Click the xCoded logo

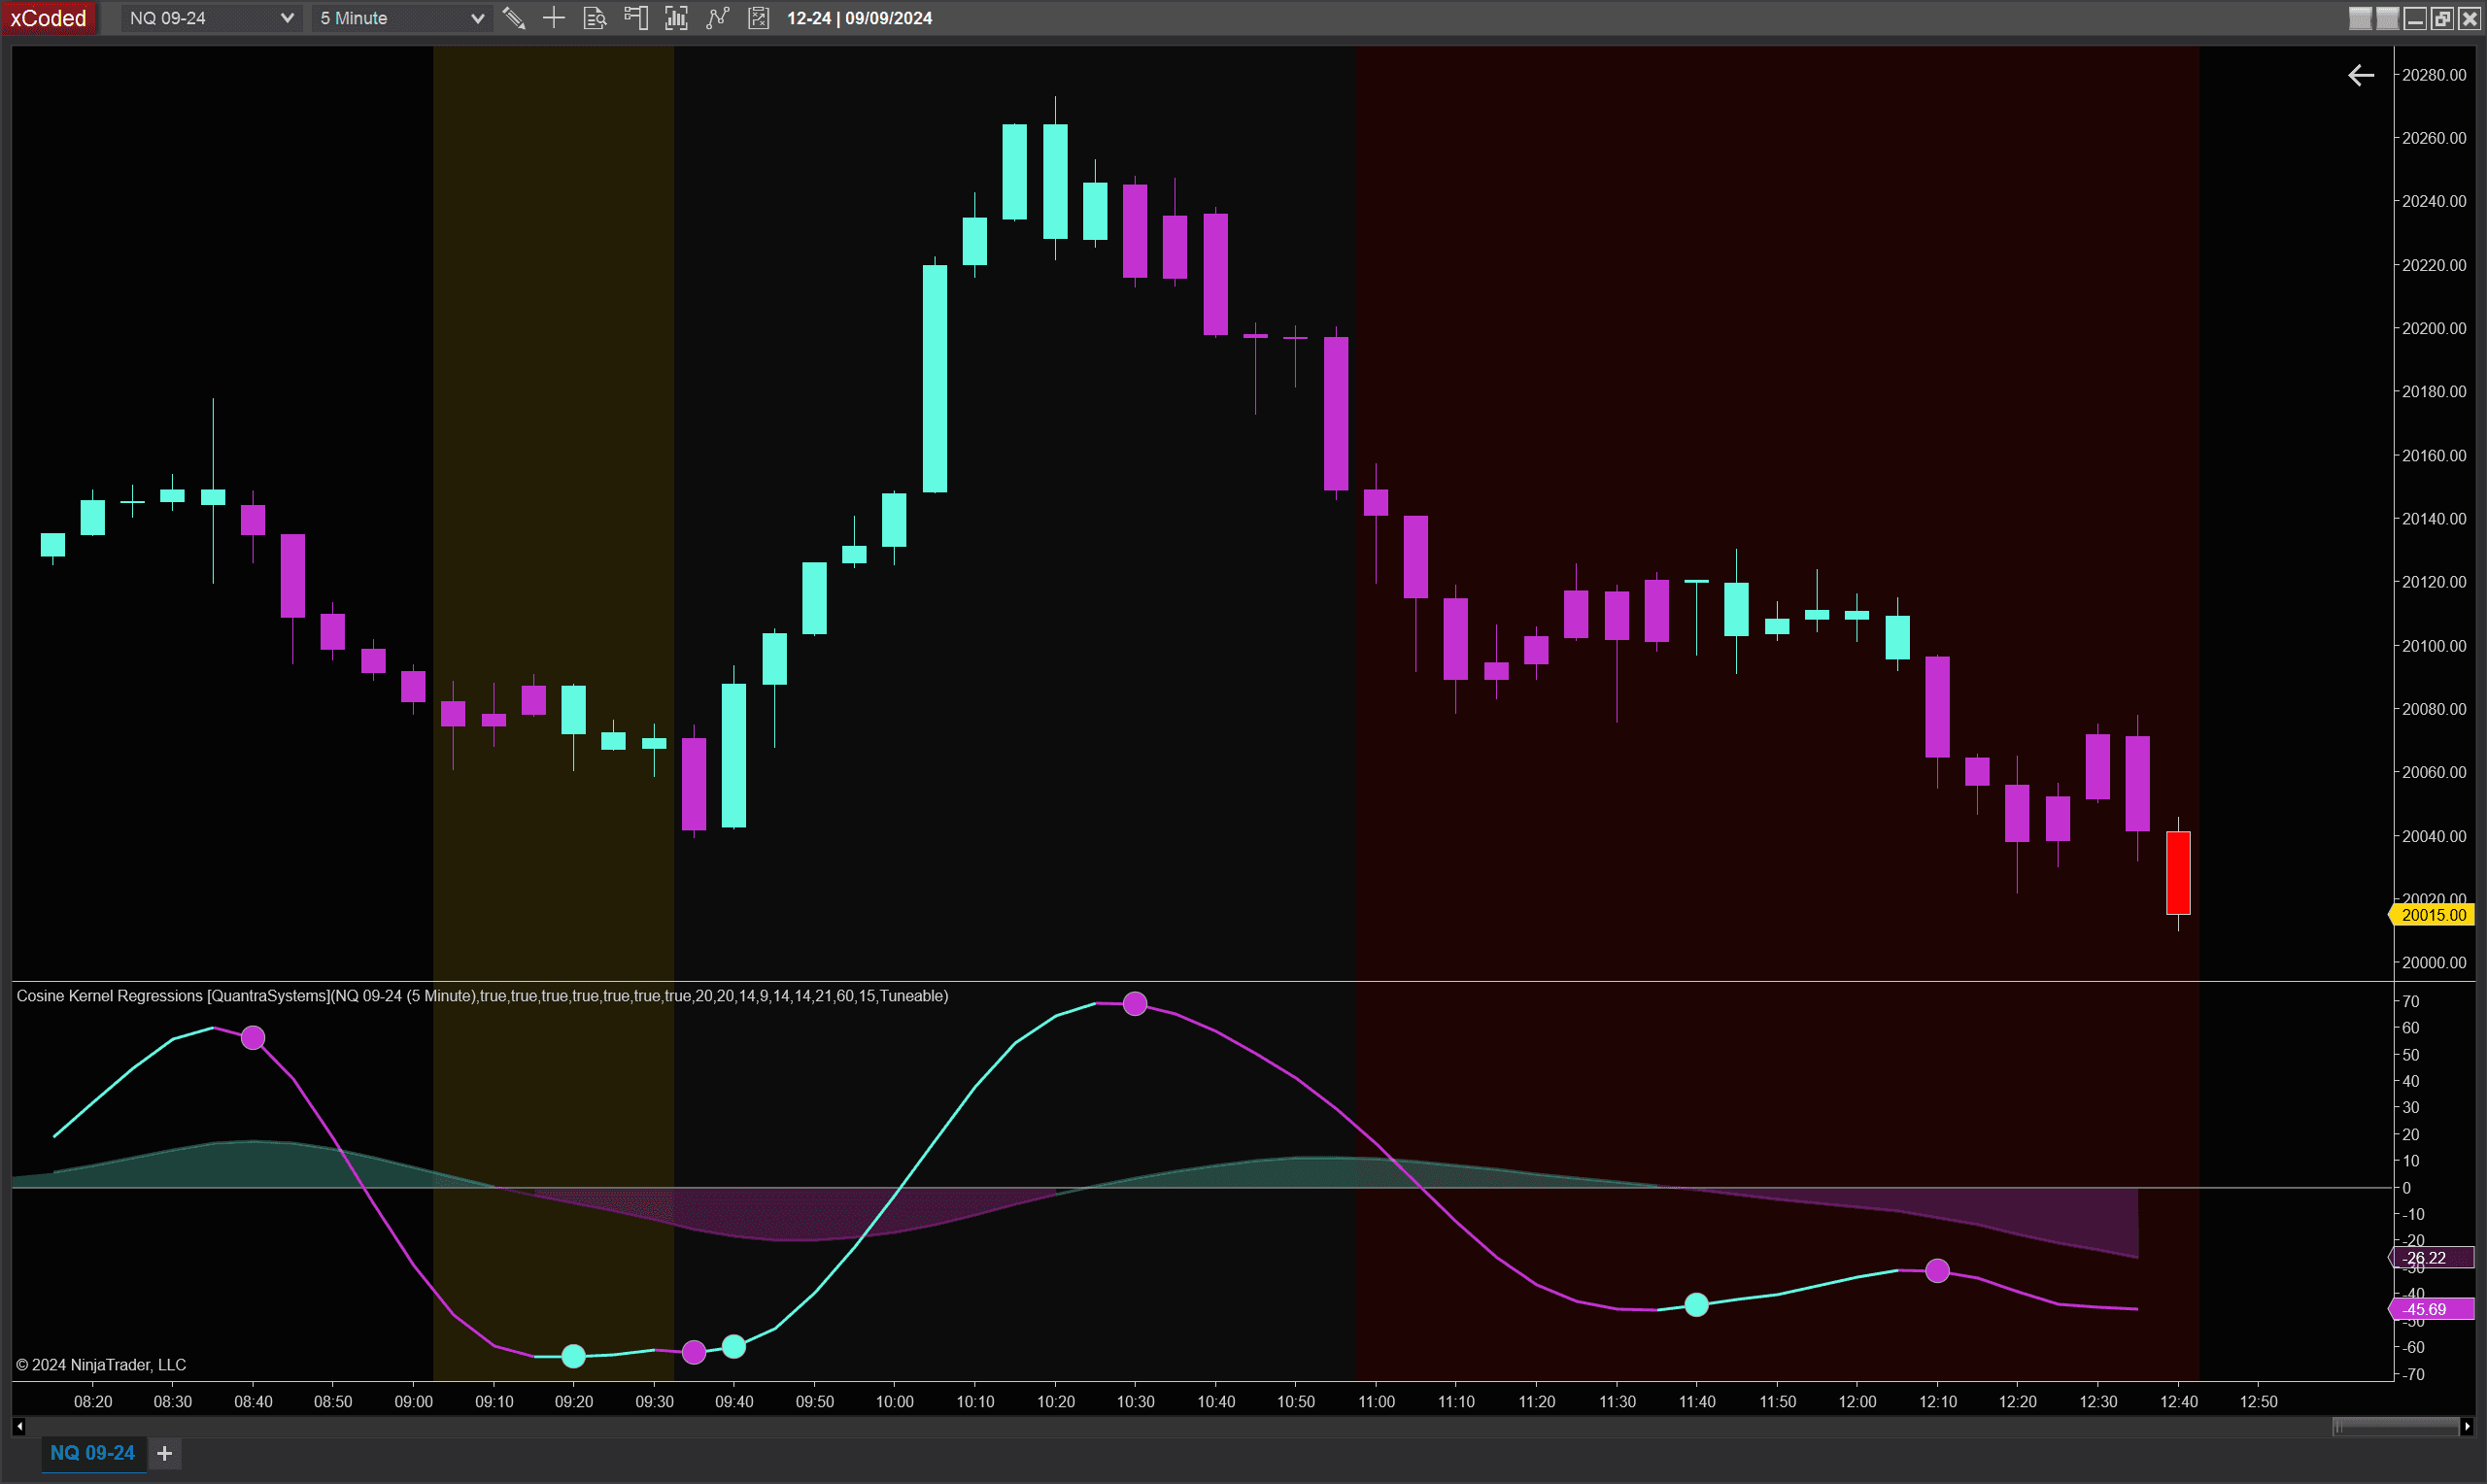pyautogui.click(x=48, y=17)
